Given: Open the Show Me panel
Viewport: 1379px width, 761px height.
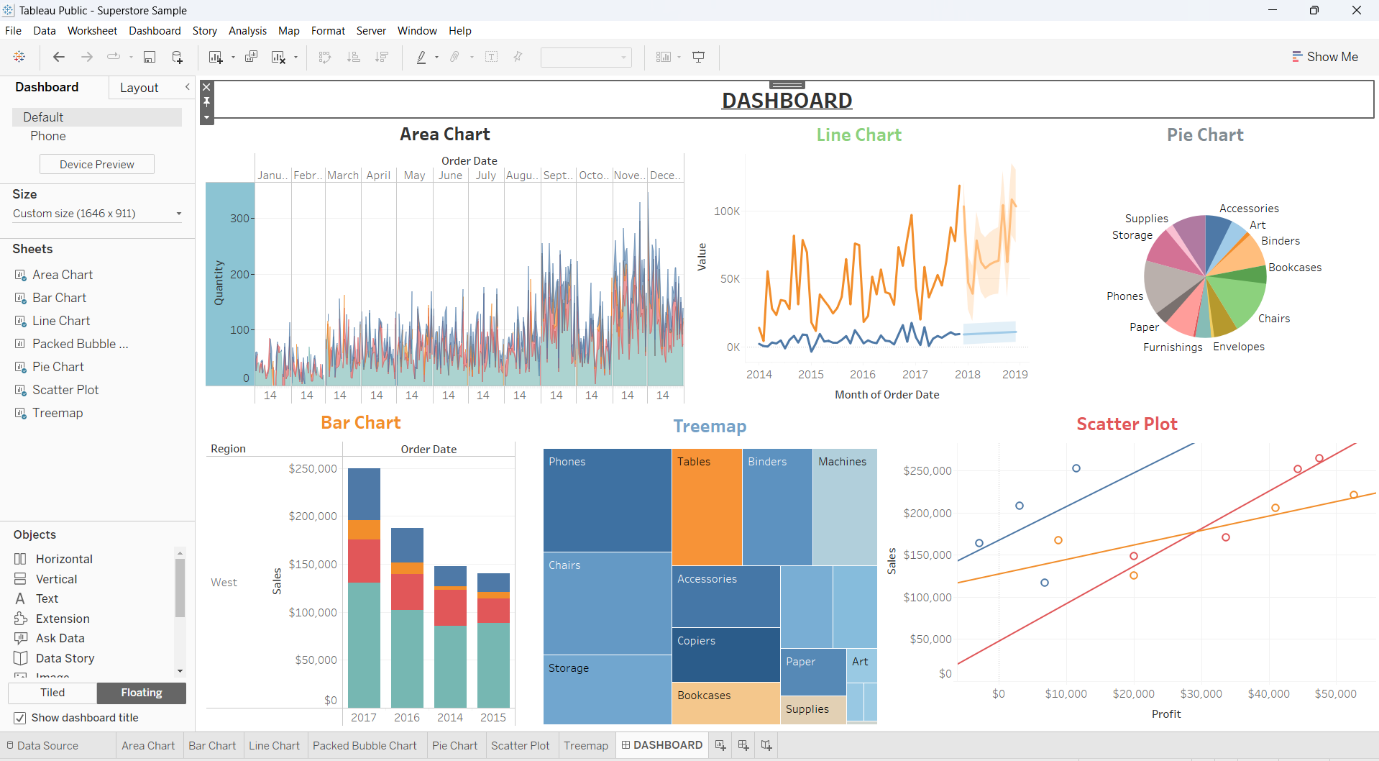Looking at the screenshot, I should 1325,57.
